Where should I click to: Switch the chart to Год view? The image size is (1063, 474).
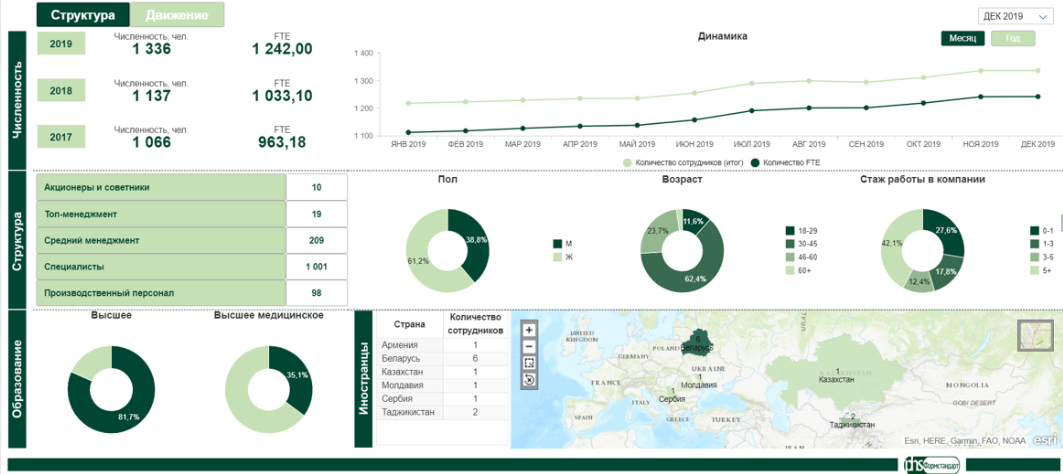click(x=1013, y=38)
